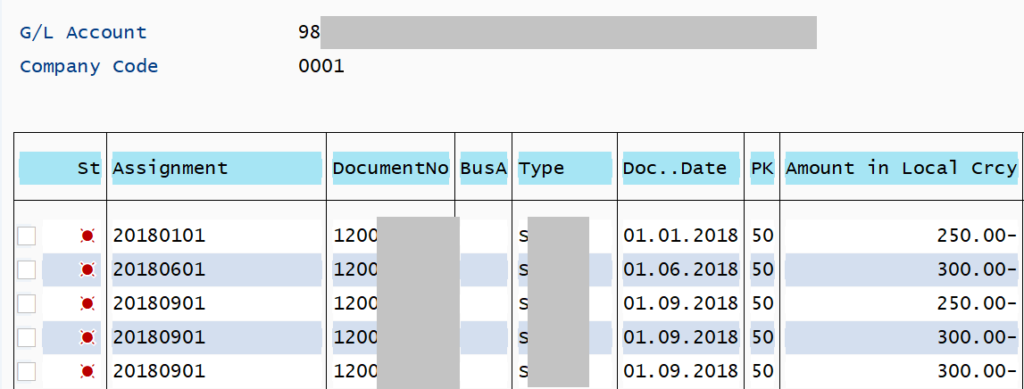Image resolution: width=1024 pixels, height=389 pixels.
Task: Click document date 01.06.2018 cell
Action: click(680, 270)
